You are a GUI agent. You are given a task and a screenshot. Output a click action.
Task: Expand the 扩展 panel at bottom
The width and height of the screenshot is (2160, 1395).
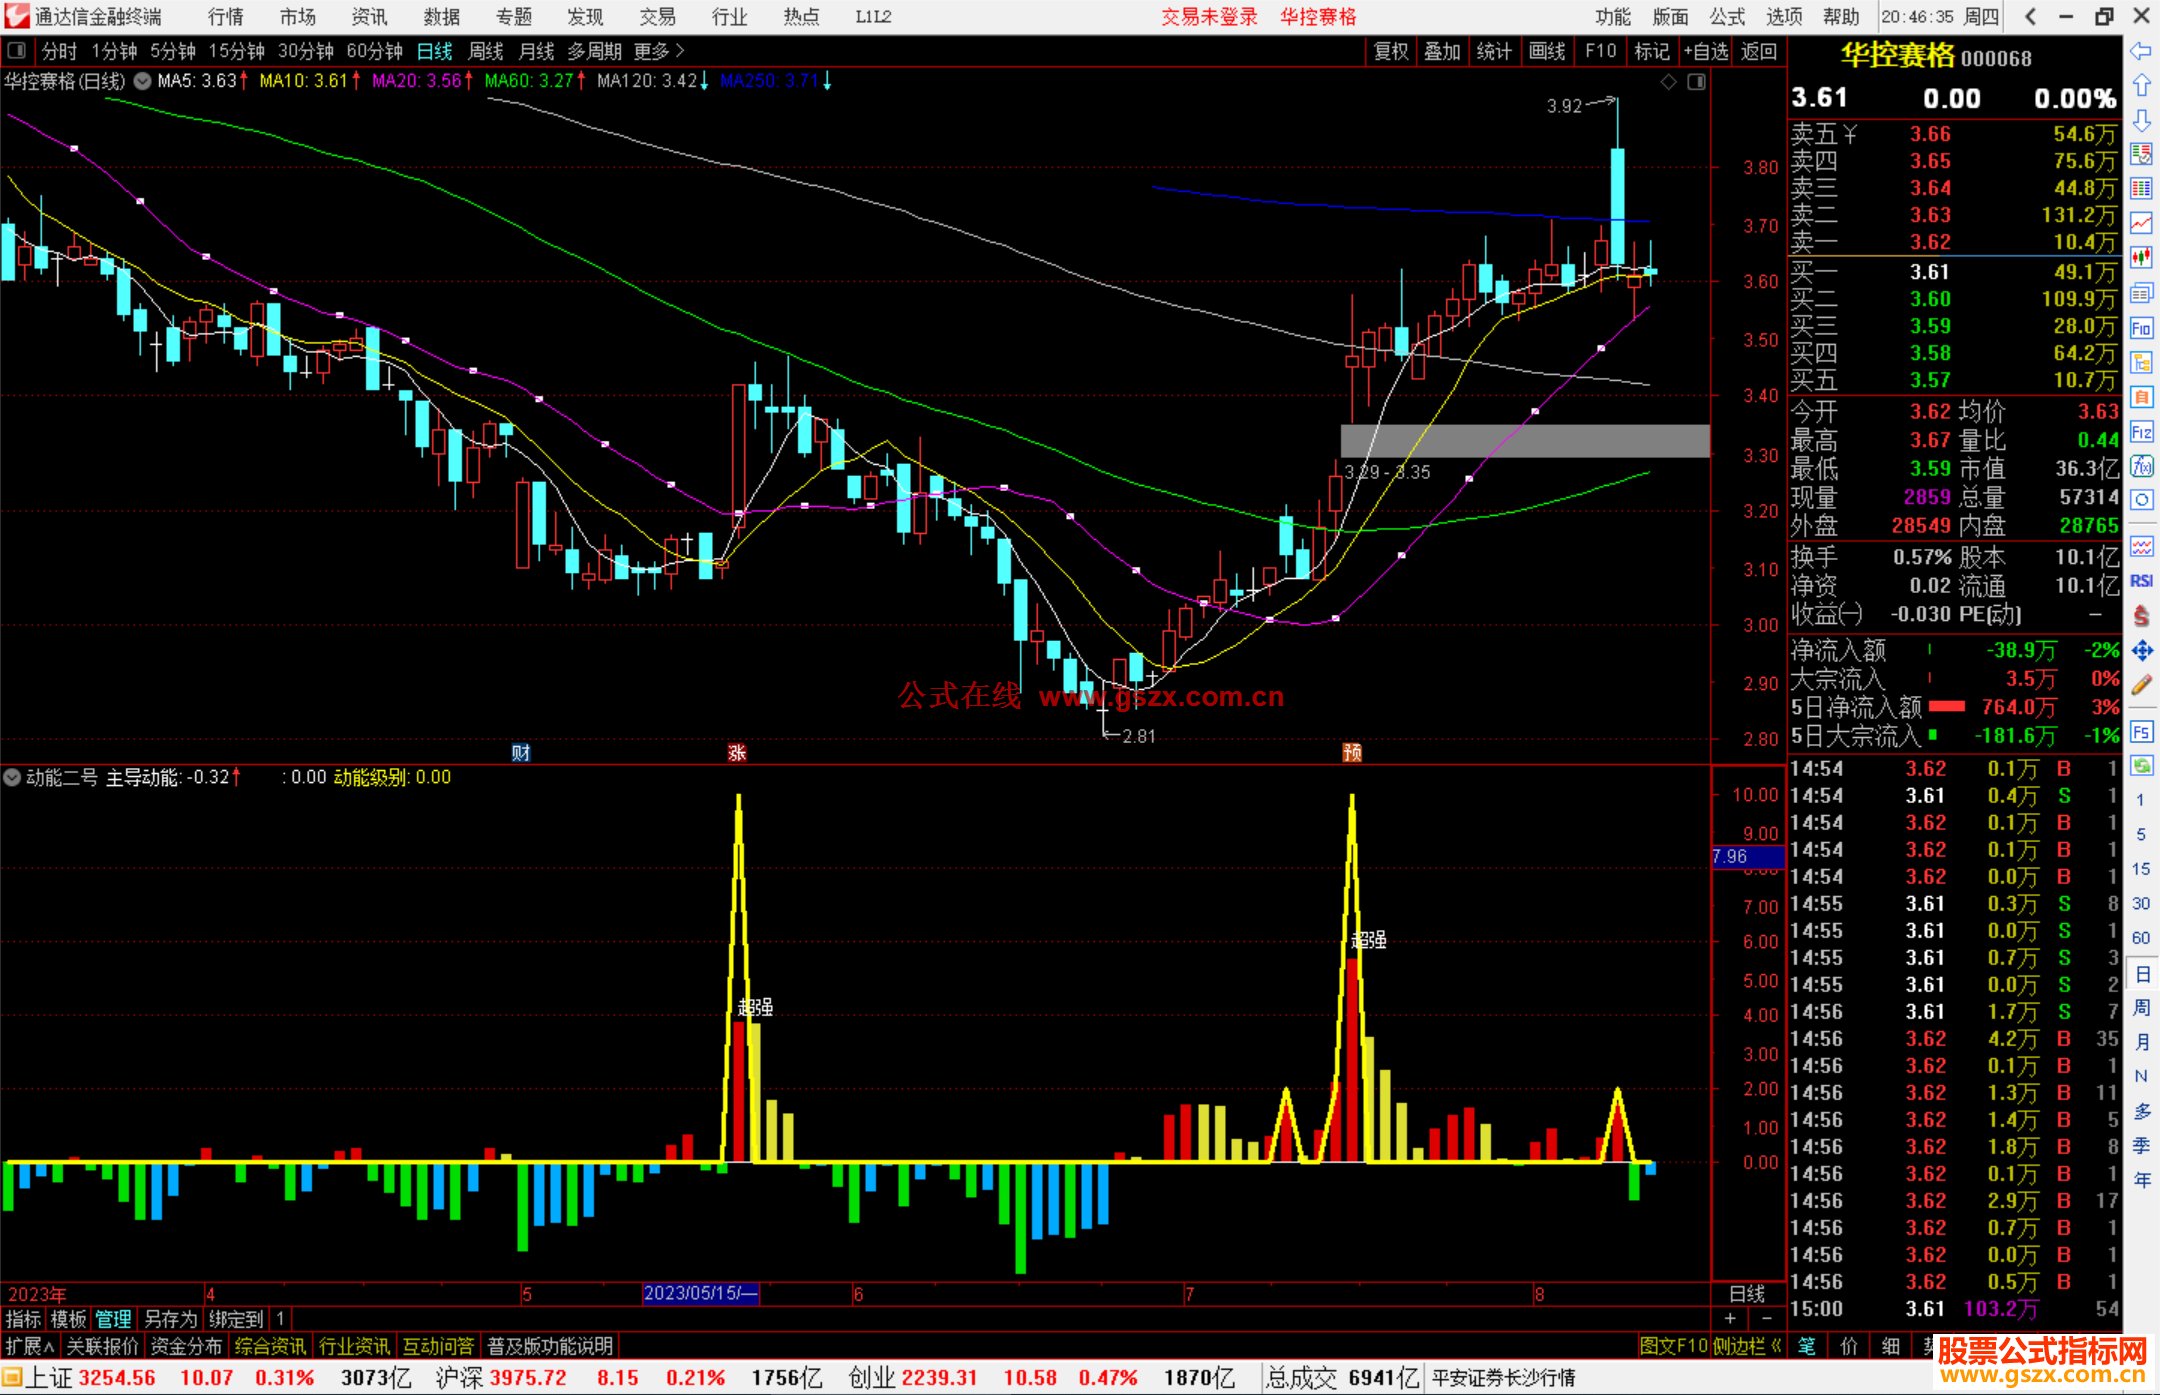click(30, 1346)
